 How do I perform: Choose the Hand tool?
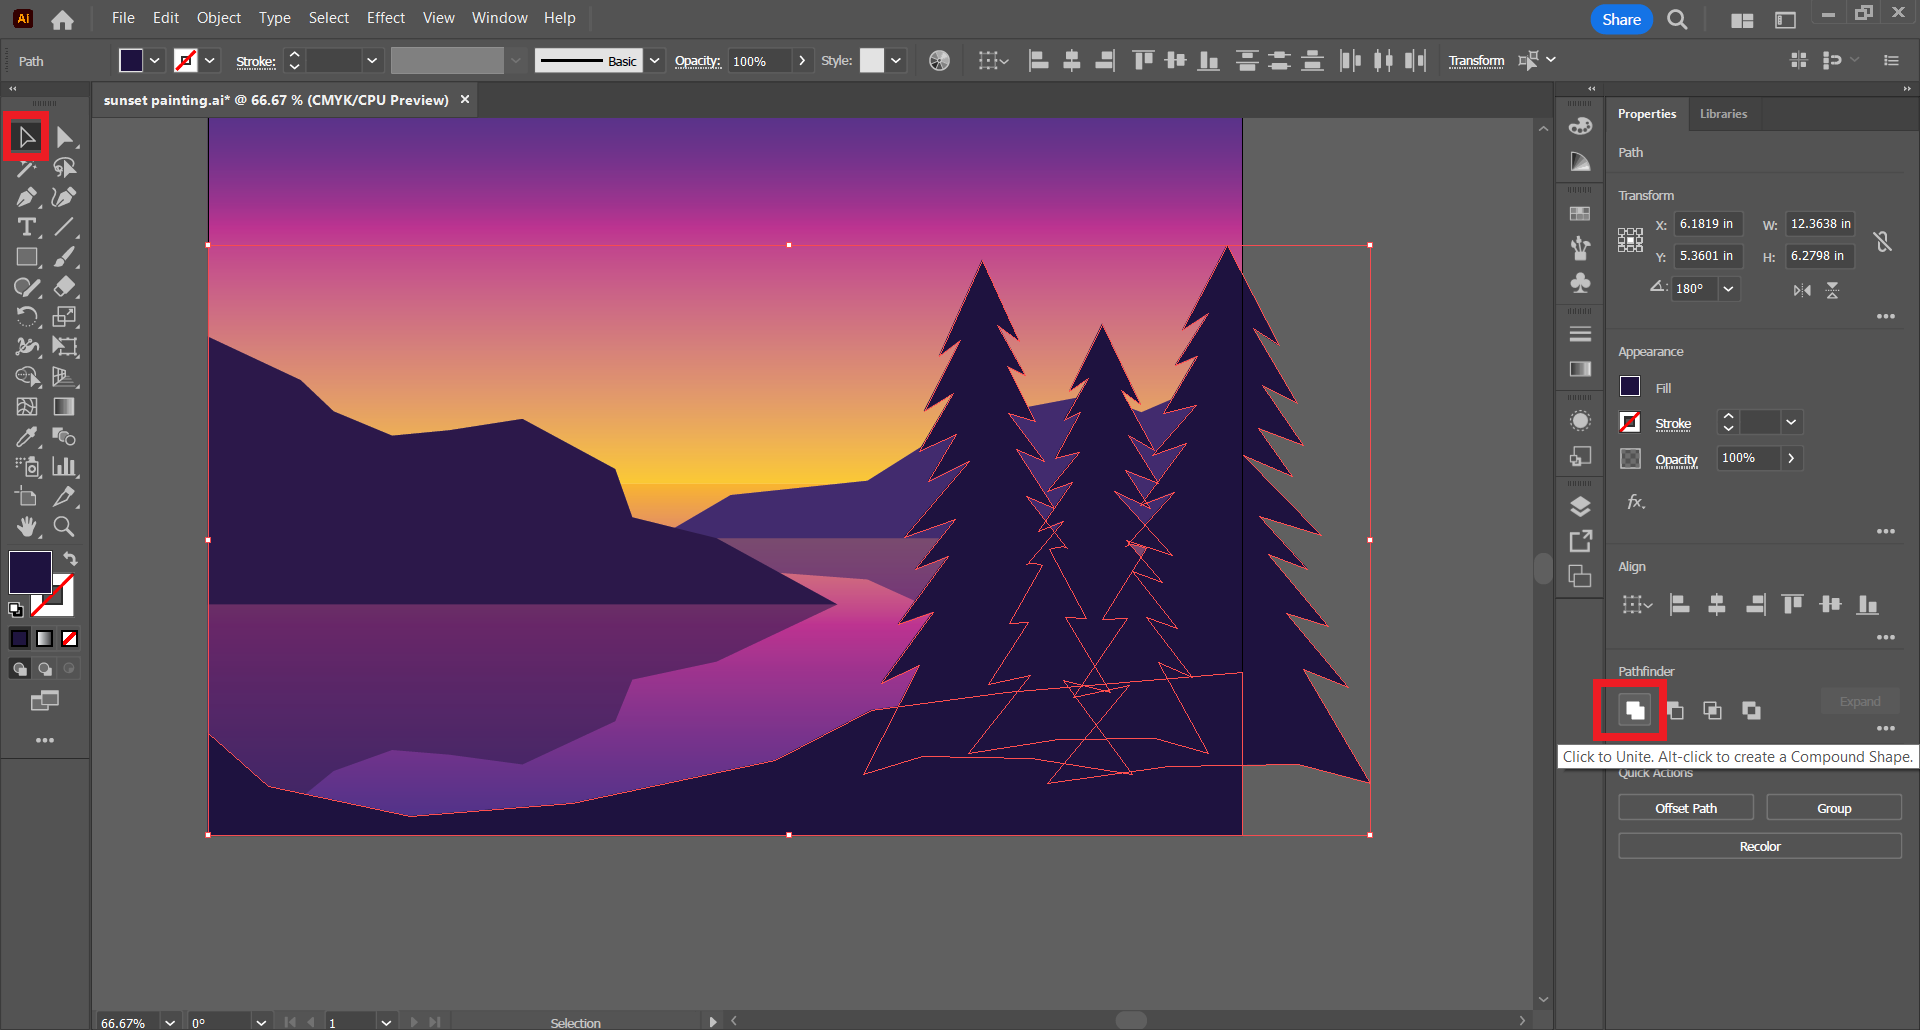(x=27, y=527)
